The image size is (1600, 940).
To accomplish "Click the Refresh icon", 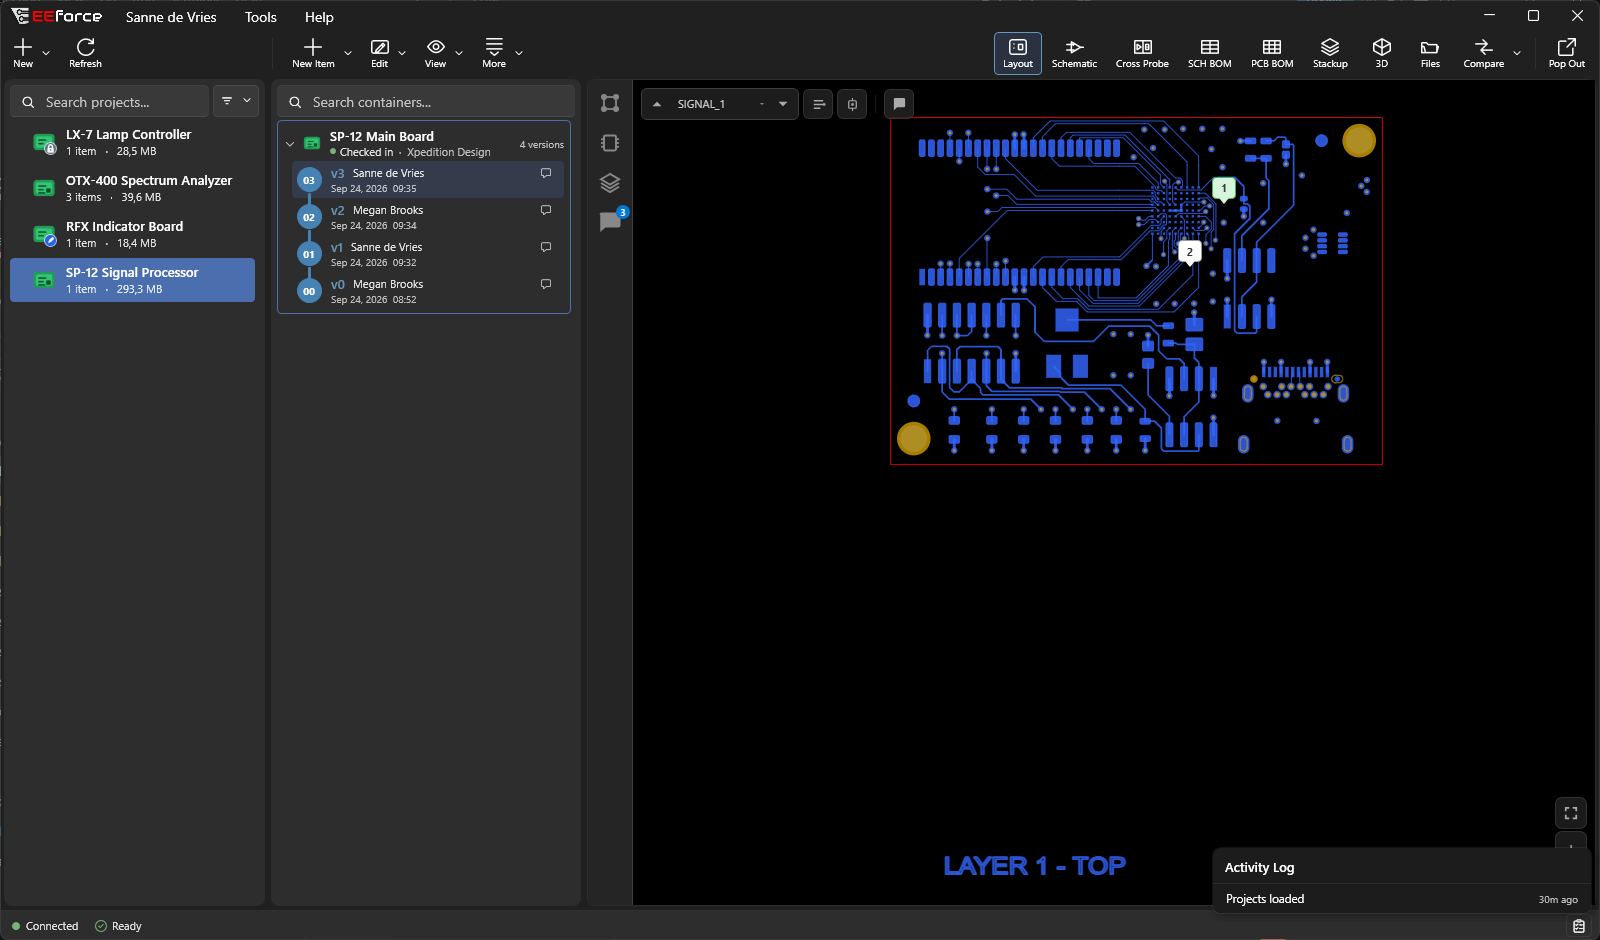I will (x=85, y=47).
